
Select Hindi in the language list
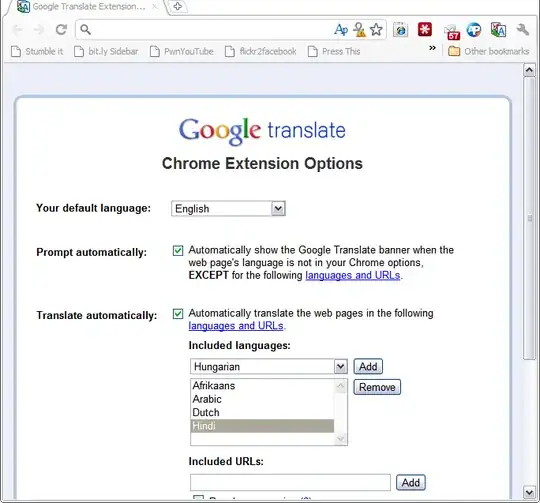tap(262, 426)
